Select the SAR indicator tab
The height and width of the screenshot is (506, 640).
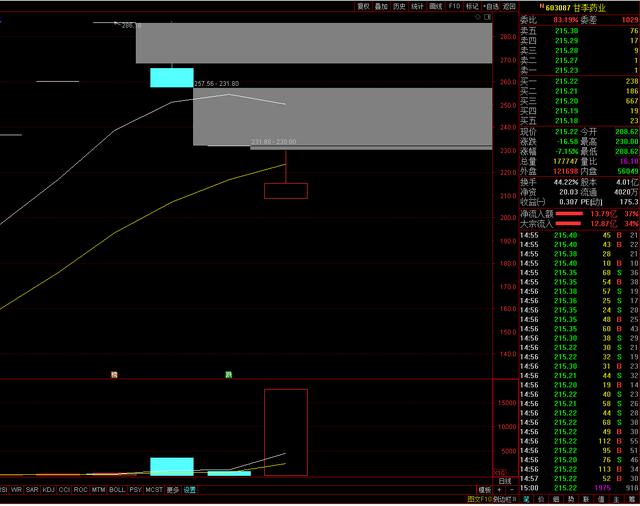tap(32, 489)
